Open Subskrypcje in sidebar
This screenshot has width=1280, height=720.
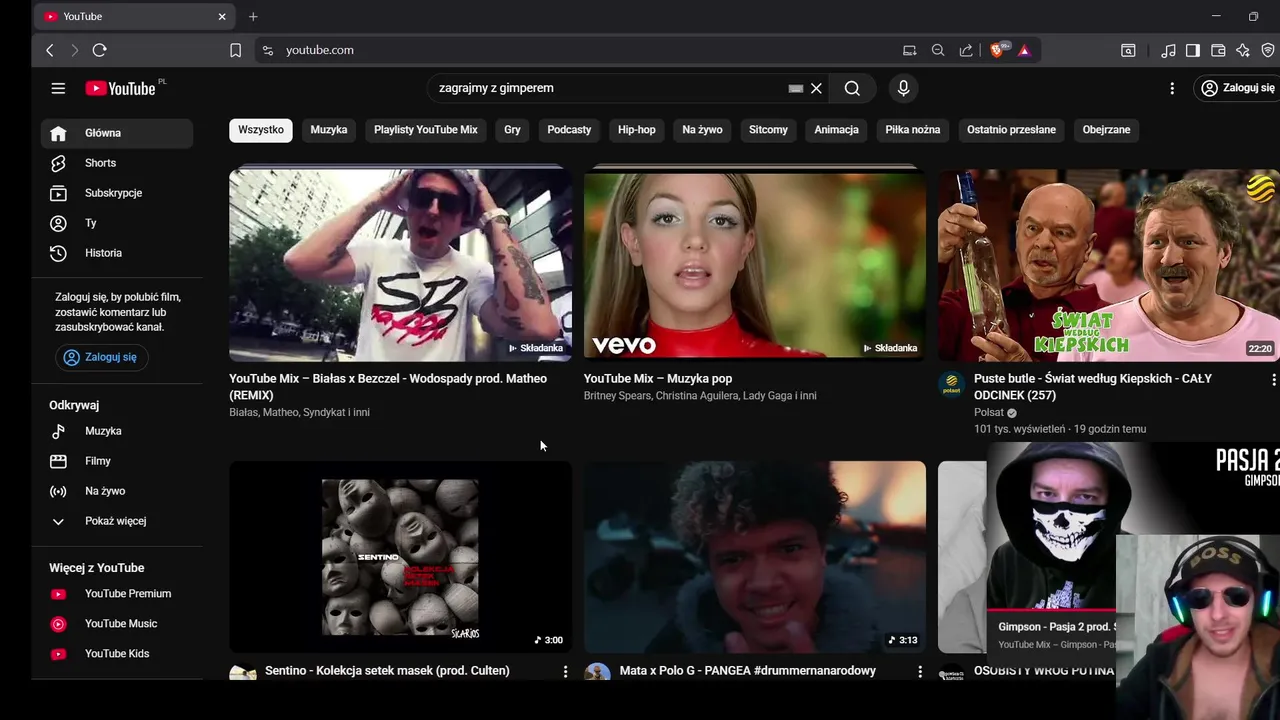pyautogui.click(x=117, y=193)
